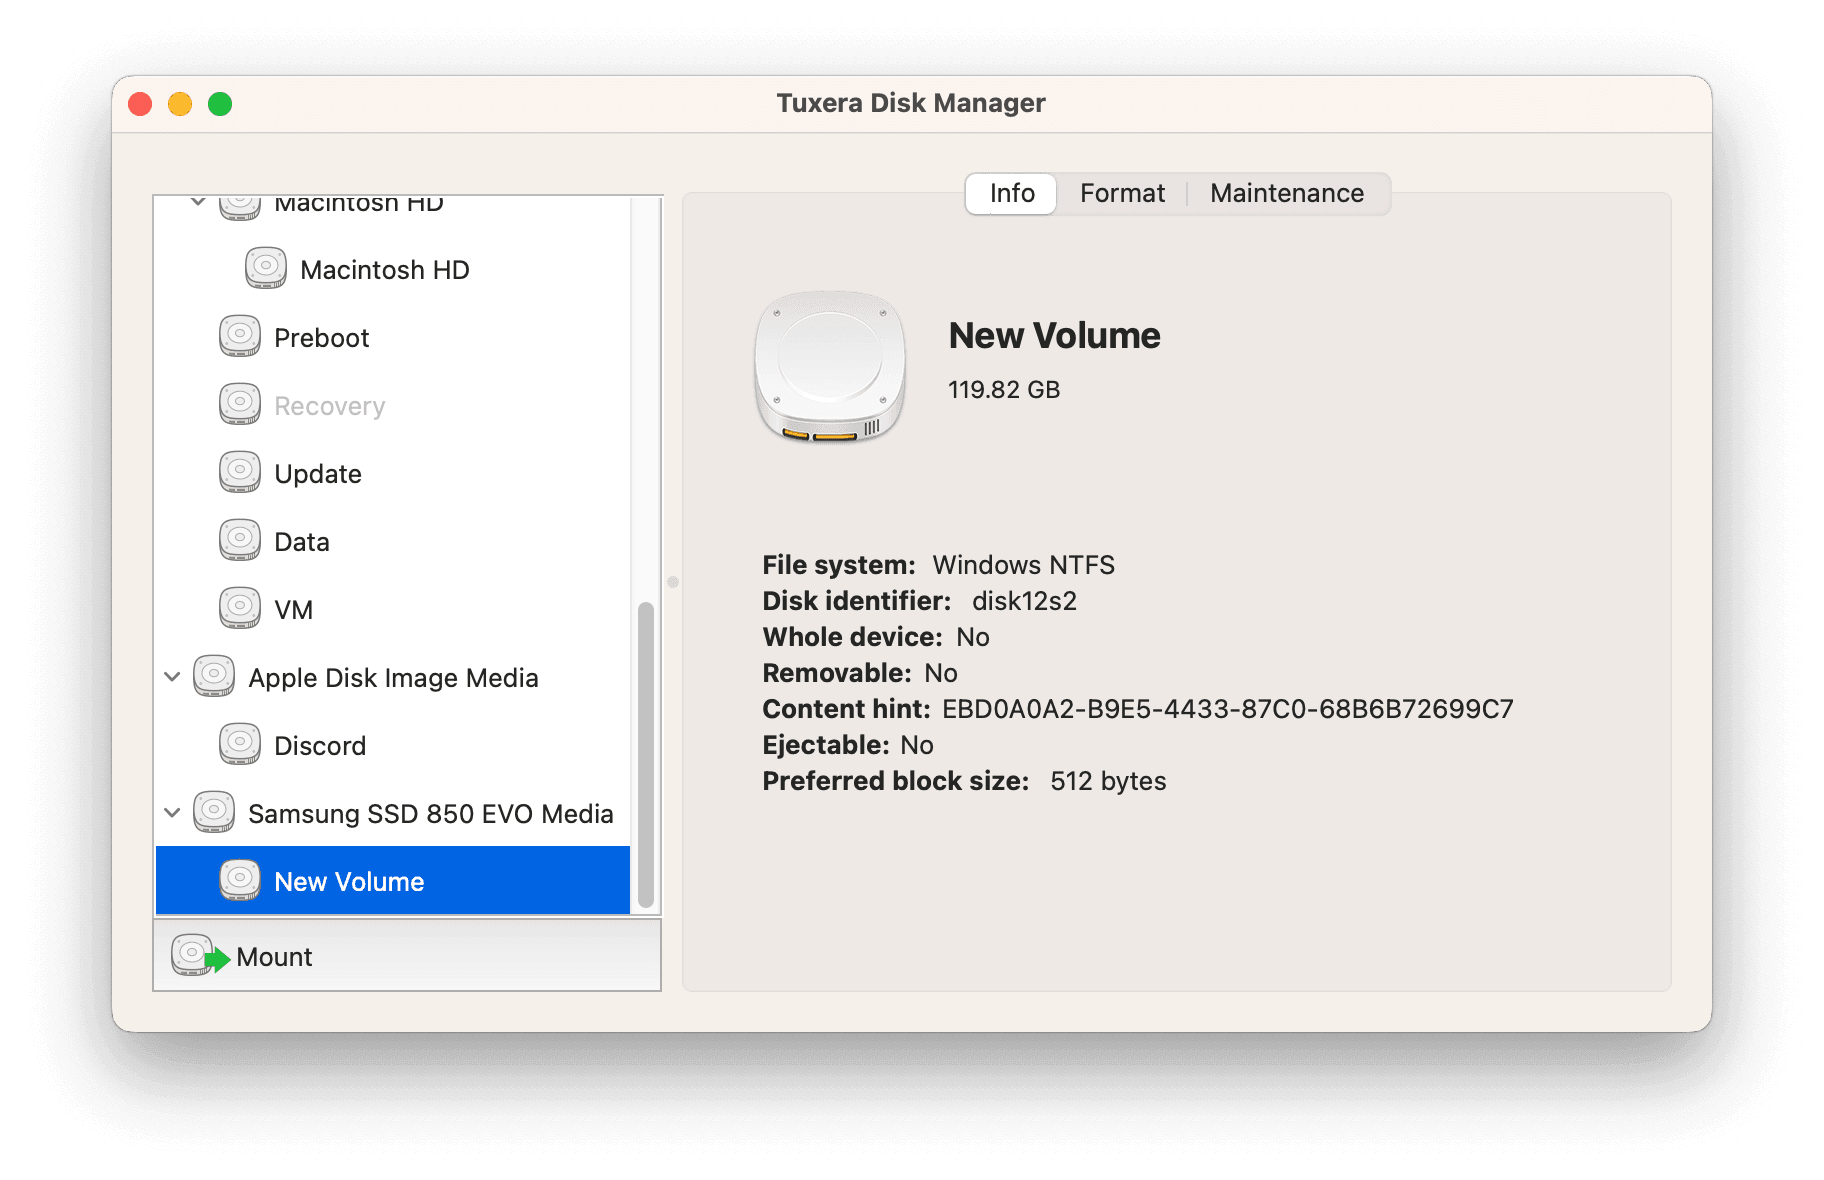Select the grayed-out Recovery volume
This screenshot has width=1824, height=1180.
coord(328,404)
